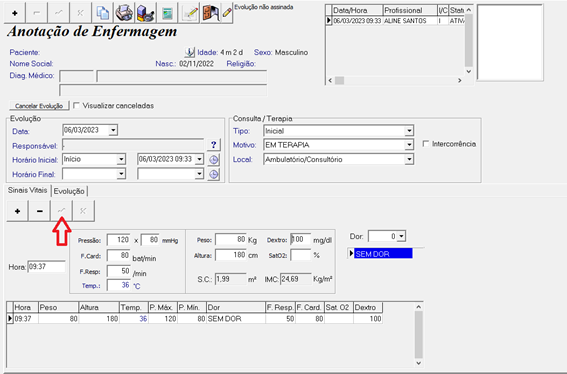Open the Horário Inicial Início dropdown

coord(121,160)
